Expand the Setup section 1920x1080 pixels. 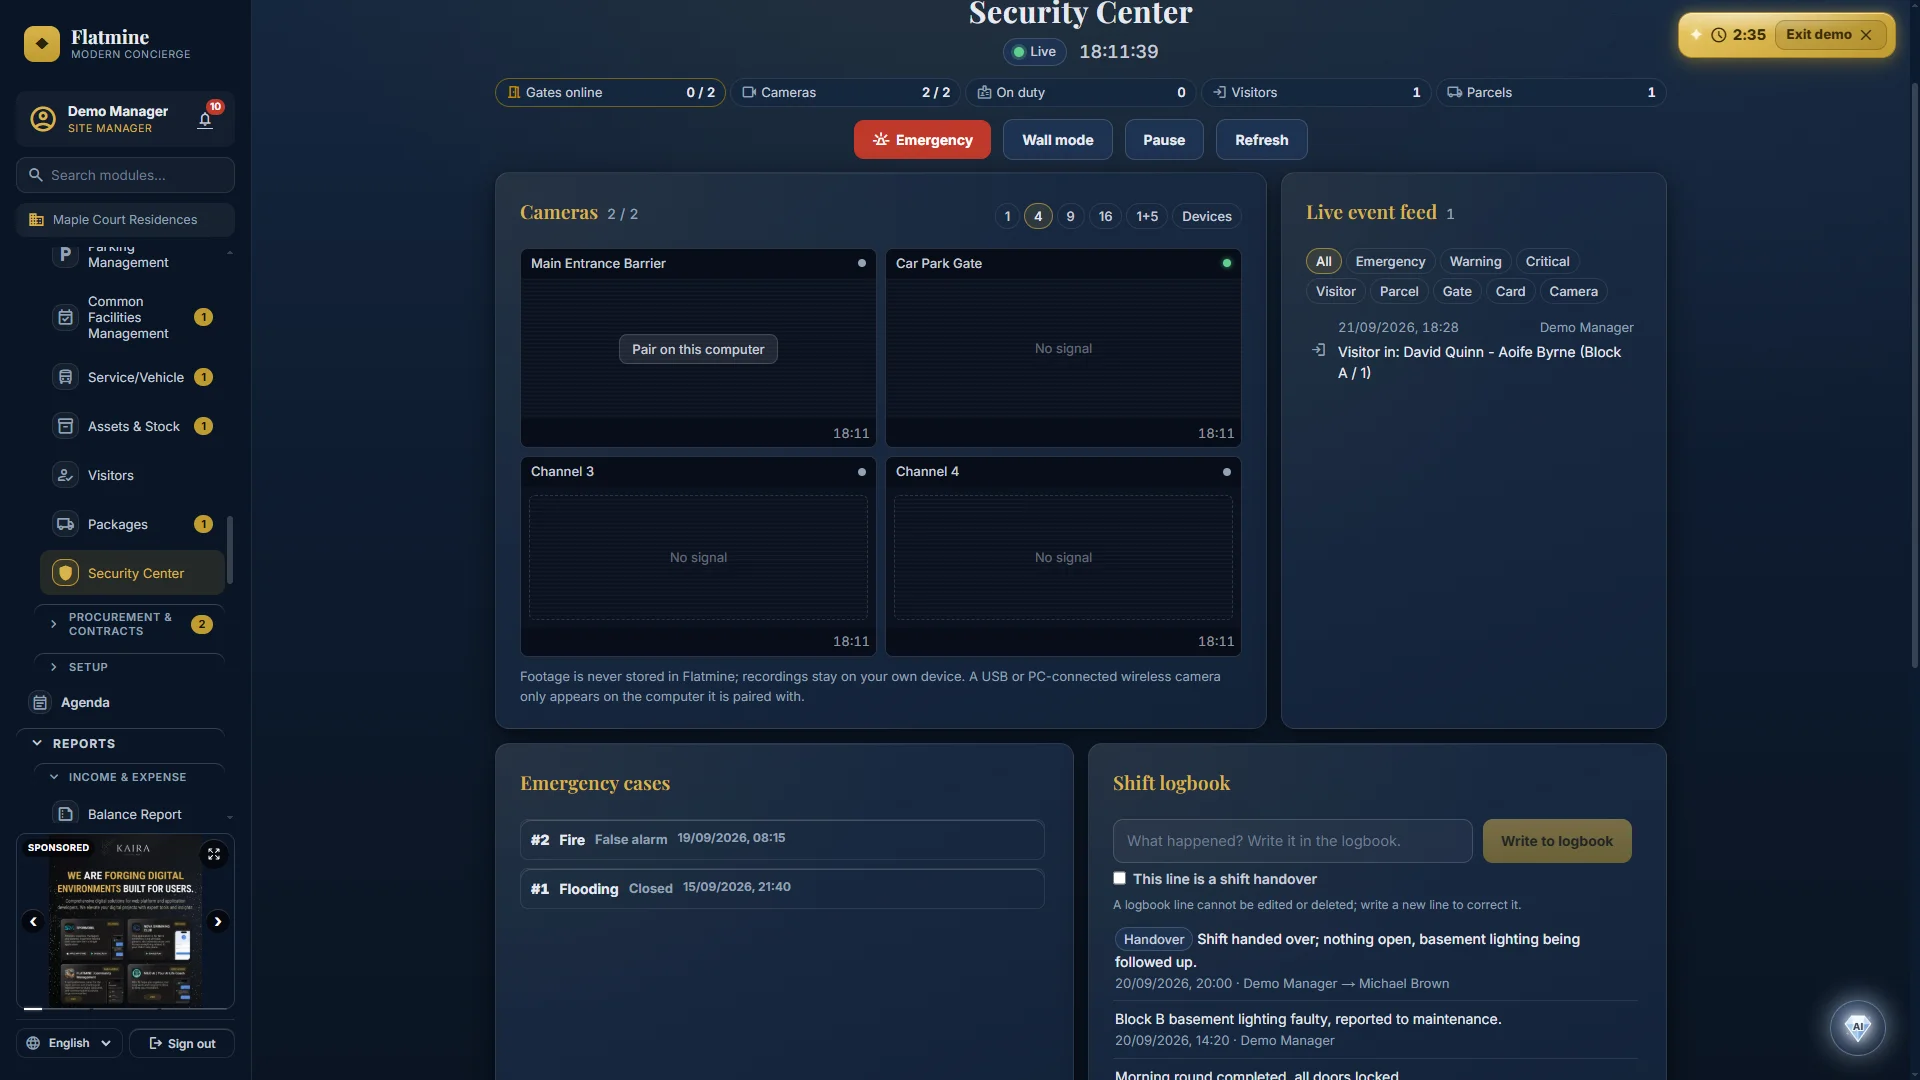pos(129,667)
